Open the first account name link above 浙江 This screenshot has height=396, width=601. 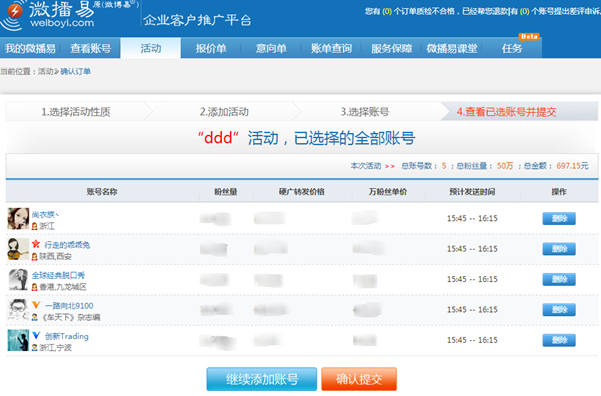[x=45, y=214]
